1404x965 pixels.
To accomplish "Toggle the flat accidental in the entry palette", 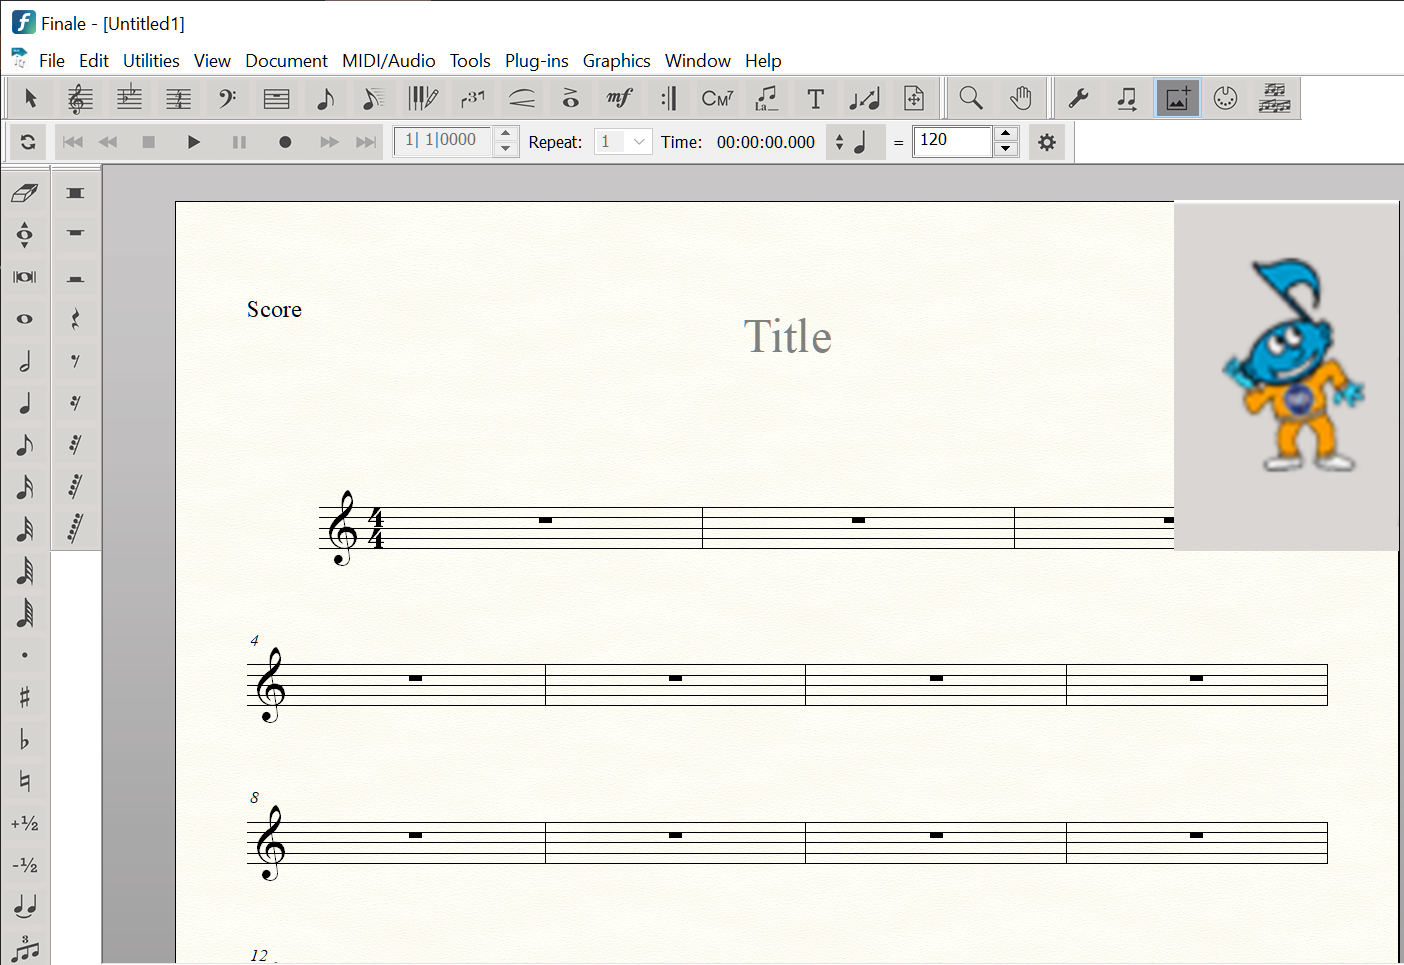I will coord(25,739).
